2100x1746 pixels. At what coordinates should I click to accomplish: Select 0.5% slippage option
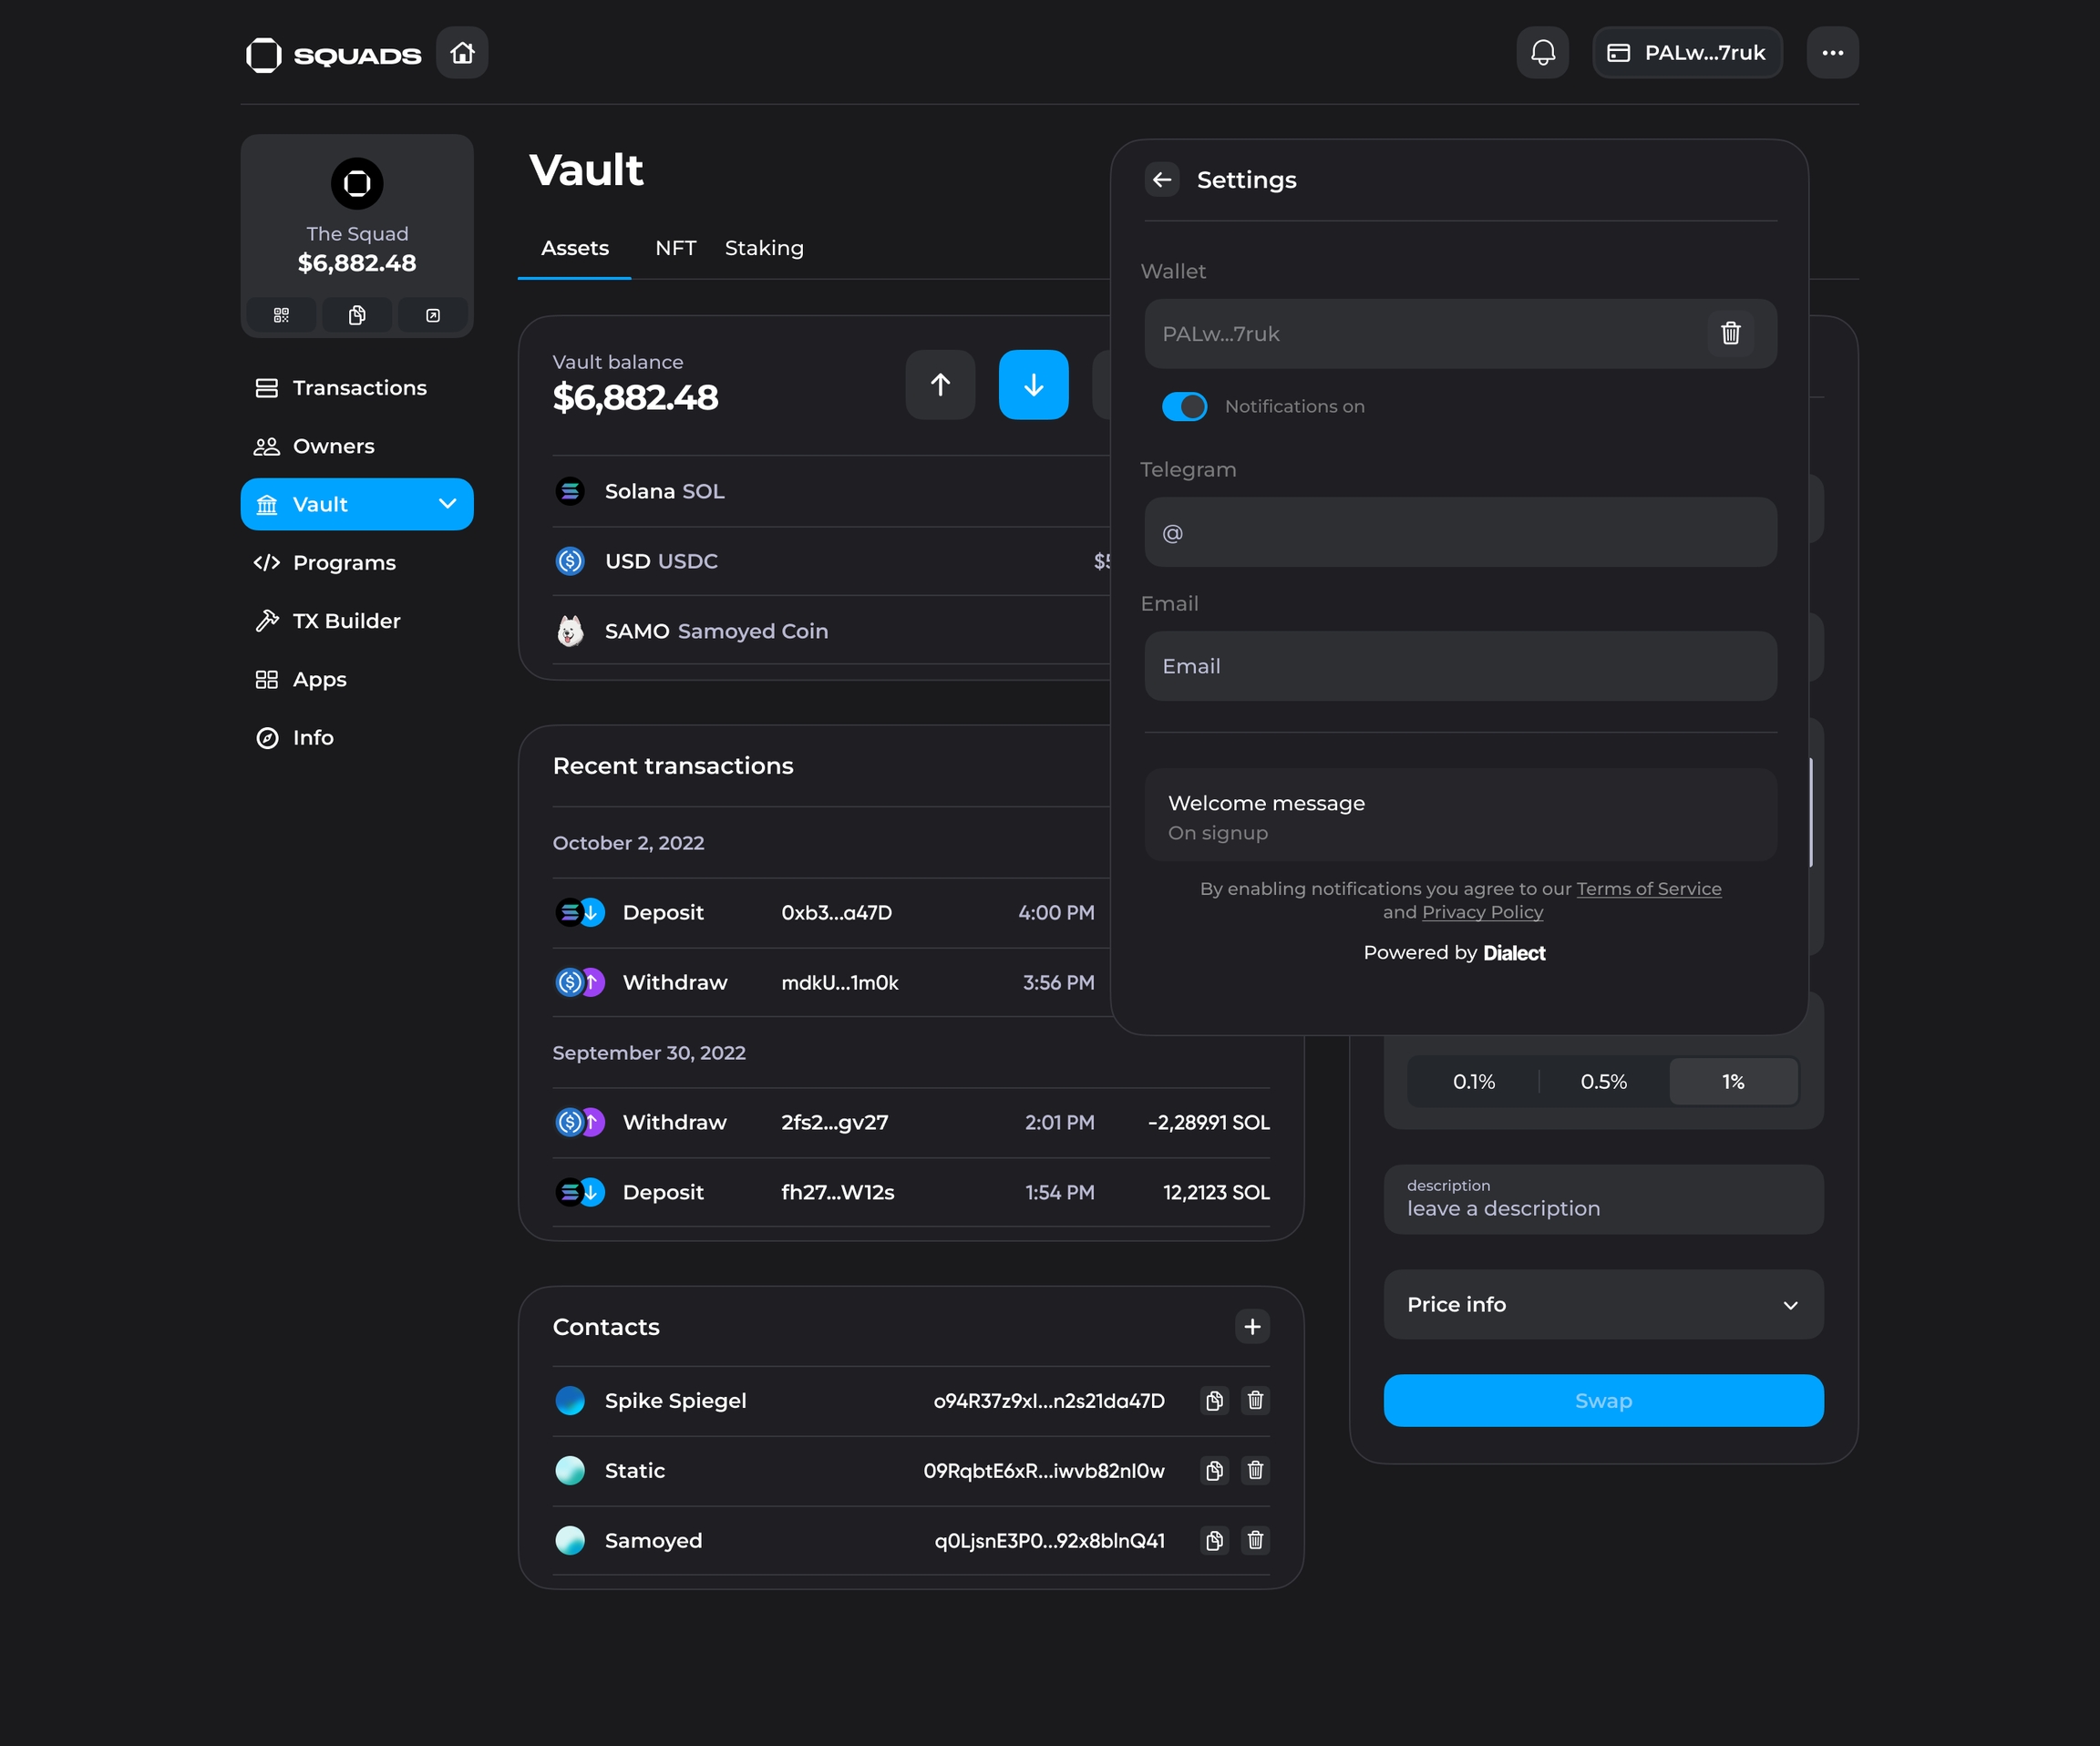1603,1082
